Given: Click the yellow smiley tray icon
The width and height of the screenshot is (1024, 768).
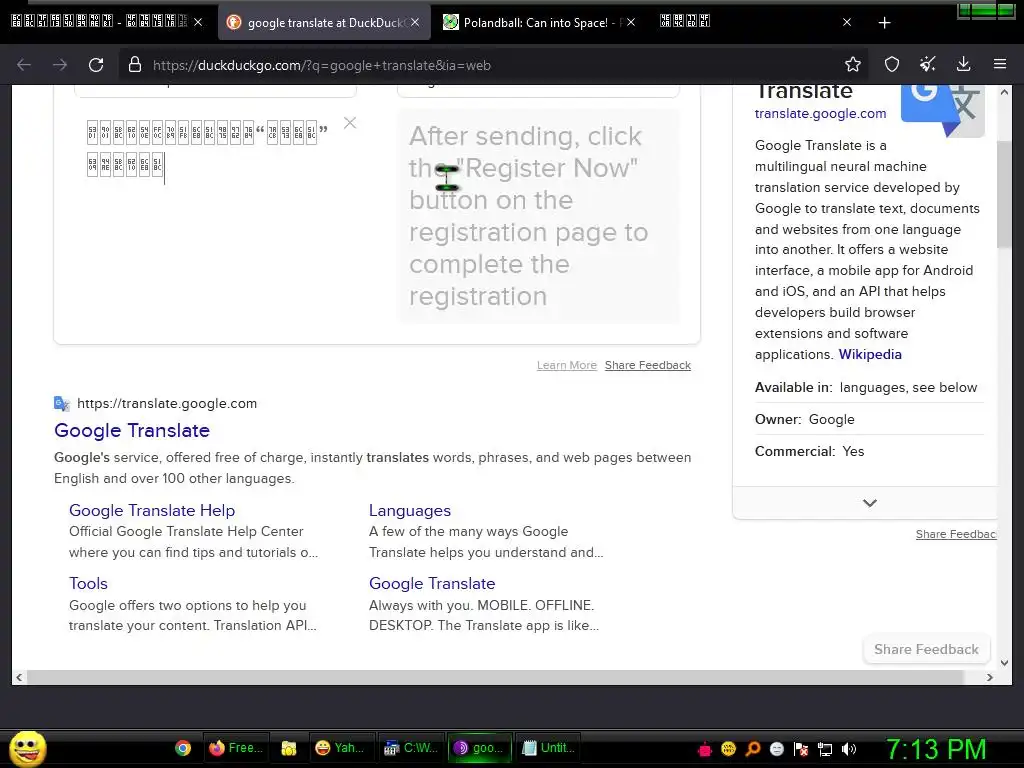Looking at the screenshot, I should 728,749.
